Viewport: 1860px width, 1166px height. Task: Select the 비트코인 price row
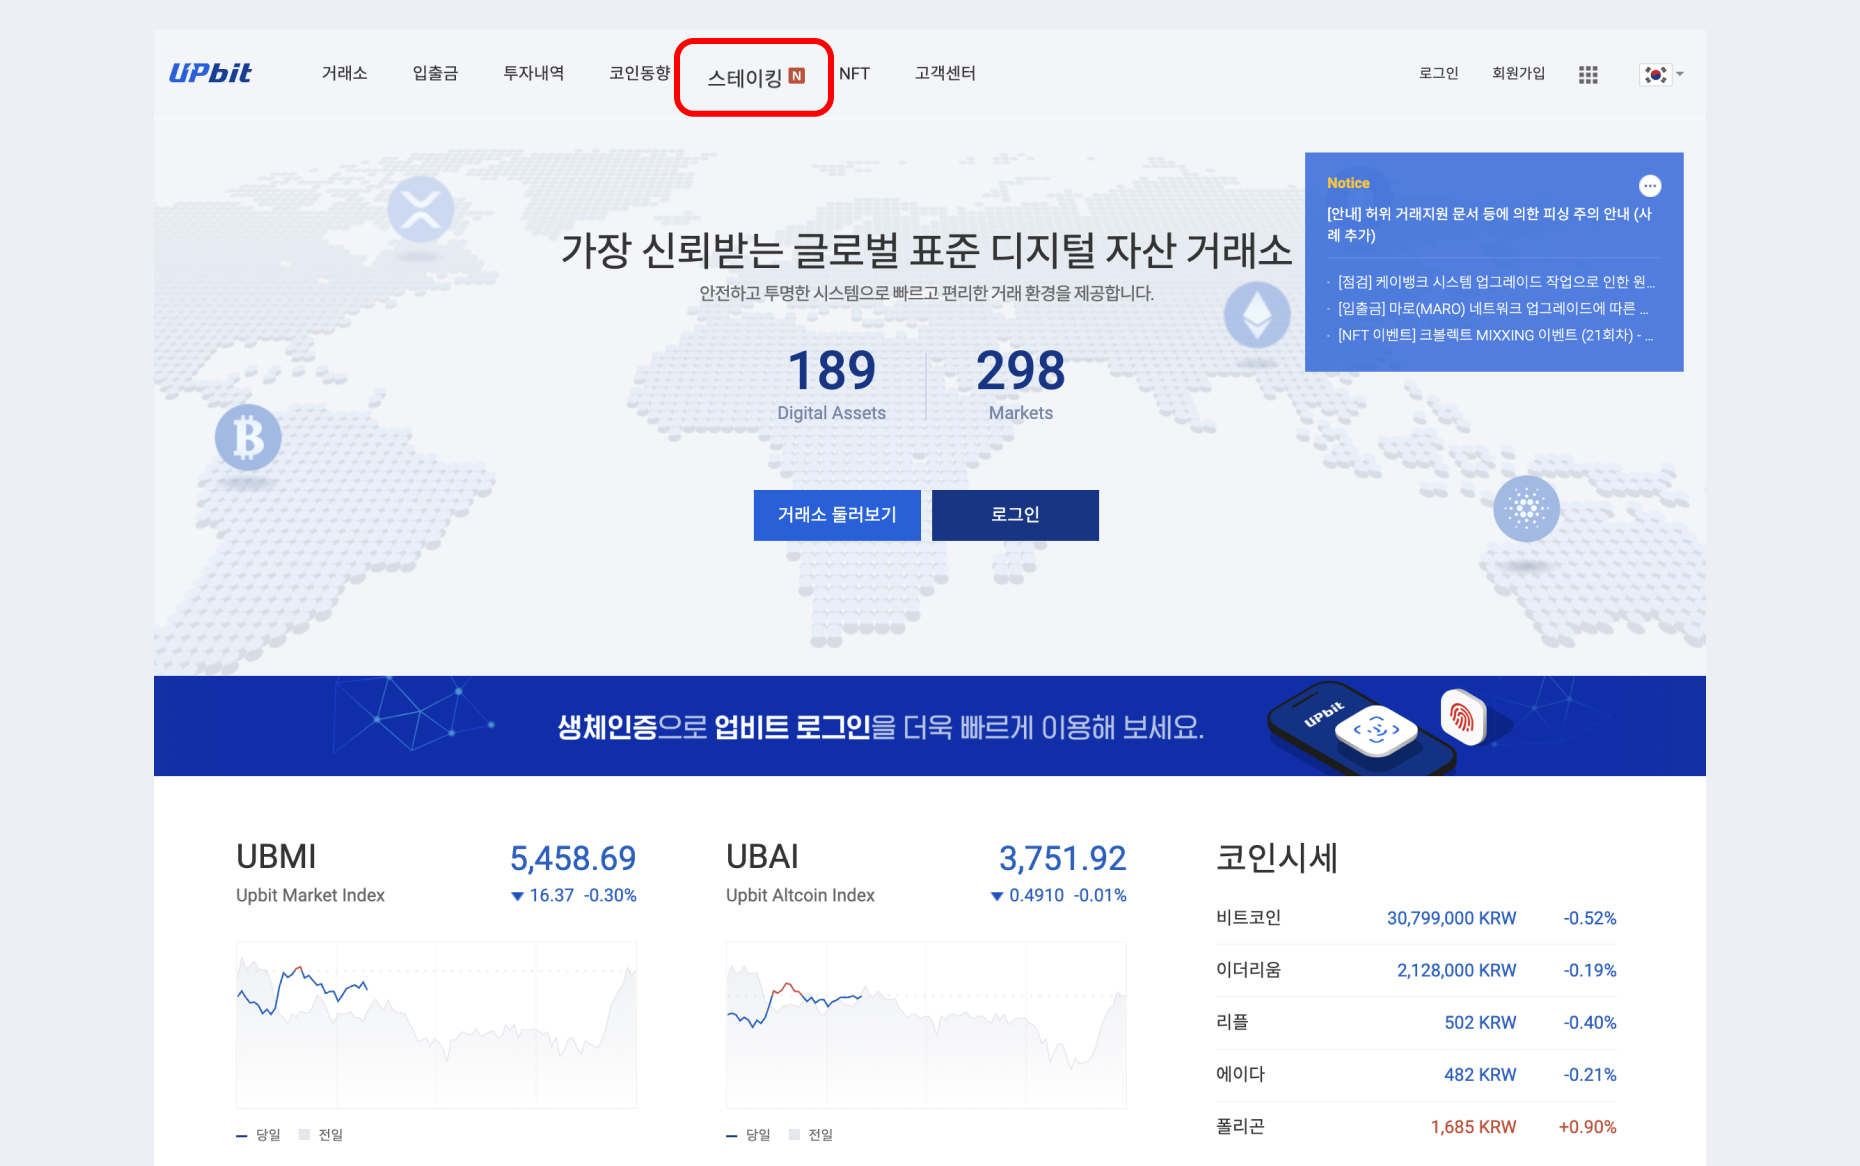[1415, 918]
